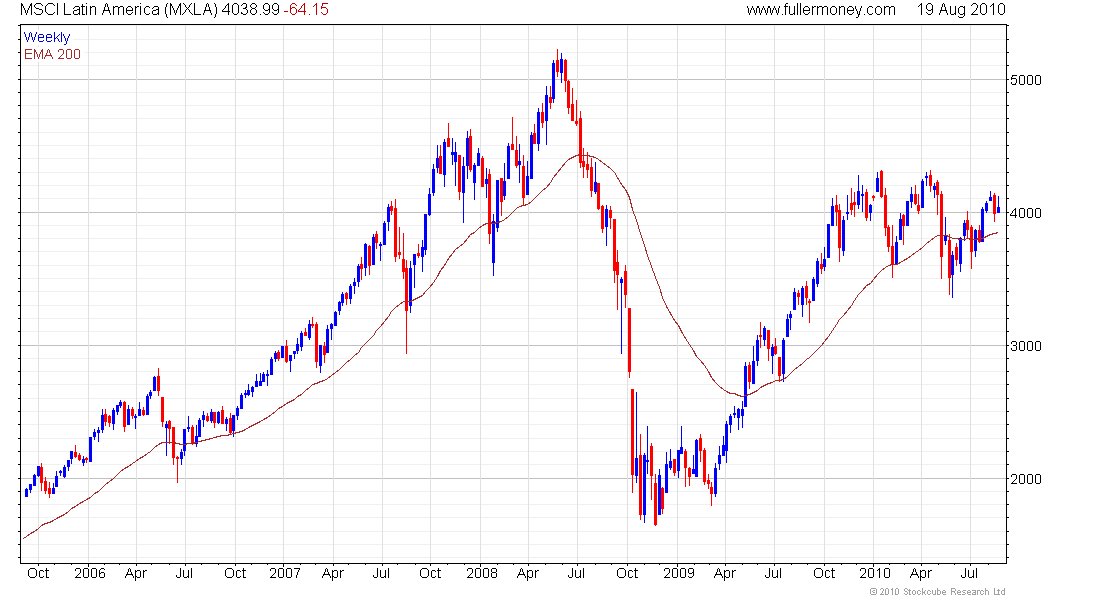Image resolution: width=1100 pixels, height=600 pixels.
Task: Select the blue Weekly legend label
Action: 47,37
